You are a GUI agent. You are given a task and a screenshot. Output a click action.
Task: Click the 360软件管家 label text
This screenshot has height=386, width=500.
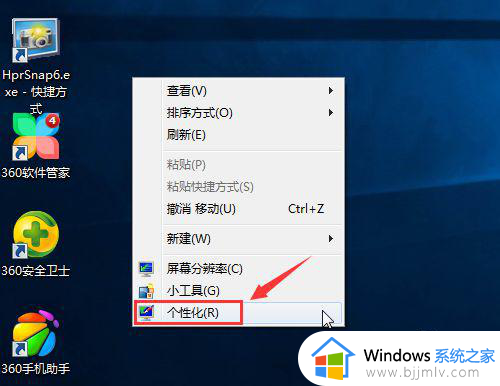tap(36, 173)
